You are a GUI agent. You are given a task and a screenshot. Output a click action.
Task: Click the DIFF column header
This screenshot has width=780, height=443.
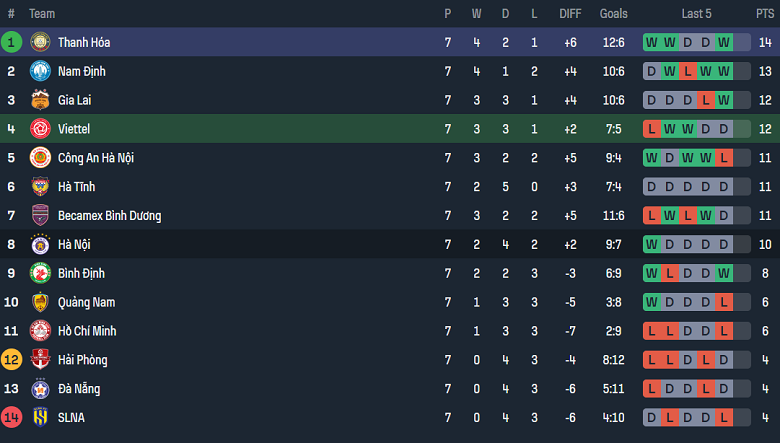pos(570,14)
